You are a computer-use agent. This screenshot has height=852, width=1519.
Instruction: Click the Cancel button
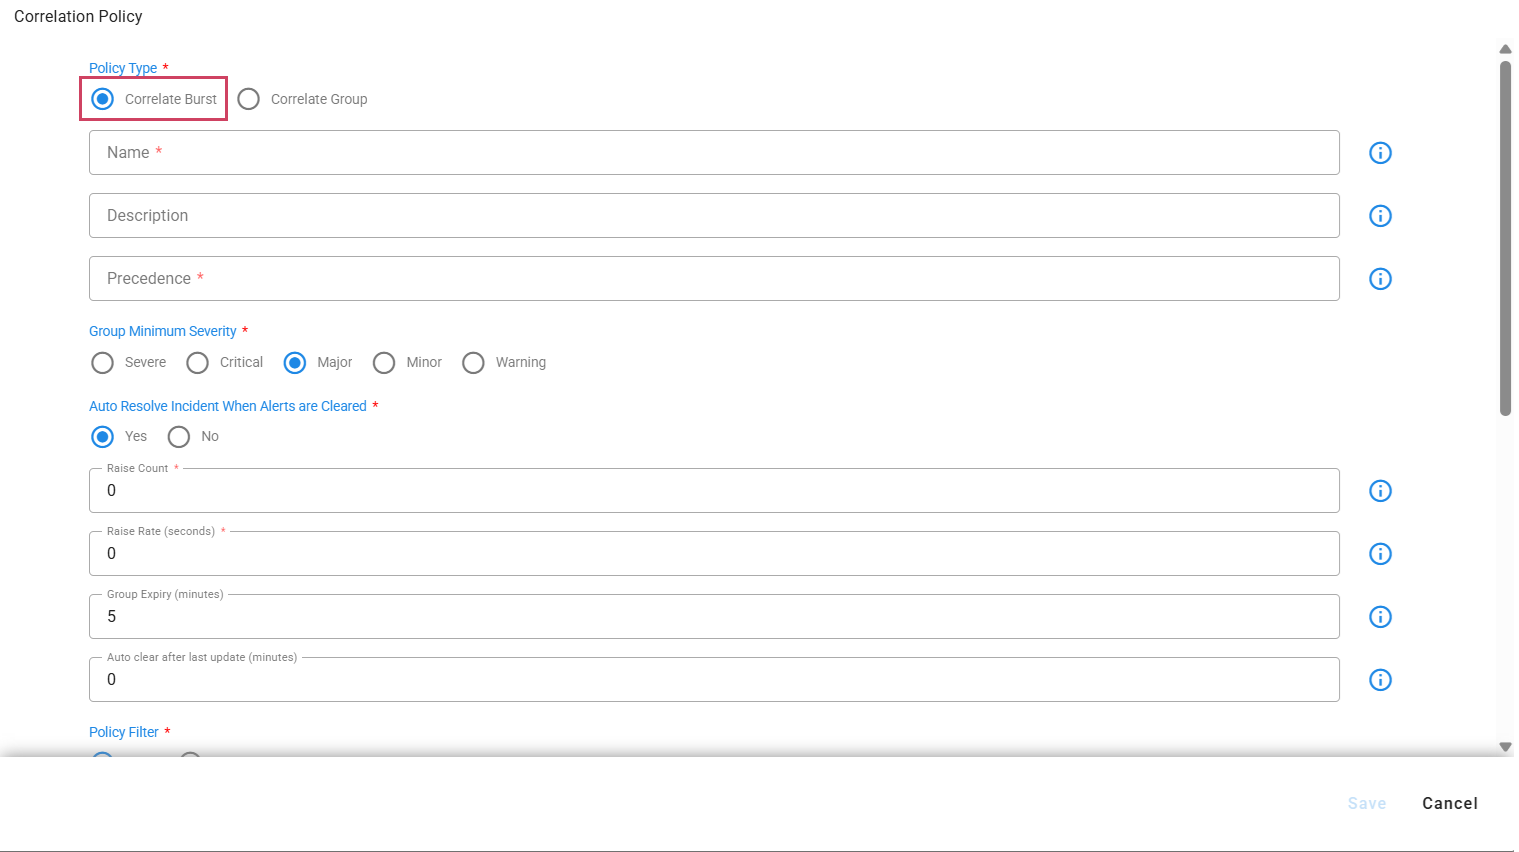1449,803
